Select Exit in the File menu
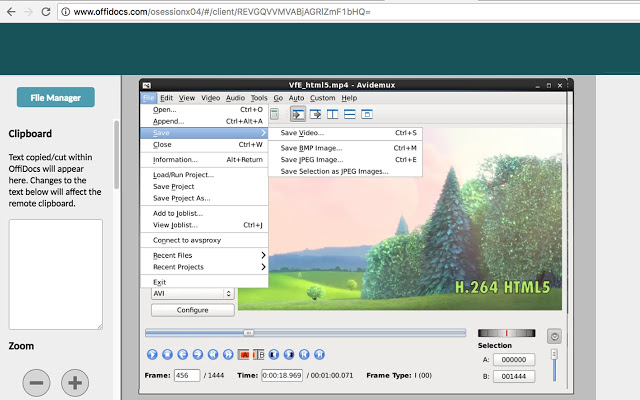Image resolution: width=640 pixels, height=400 pixels. 204,282
